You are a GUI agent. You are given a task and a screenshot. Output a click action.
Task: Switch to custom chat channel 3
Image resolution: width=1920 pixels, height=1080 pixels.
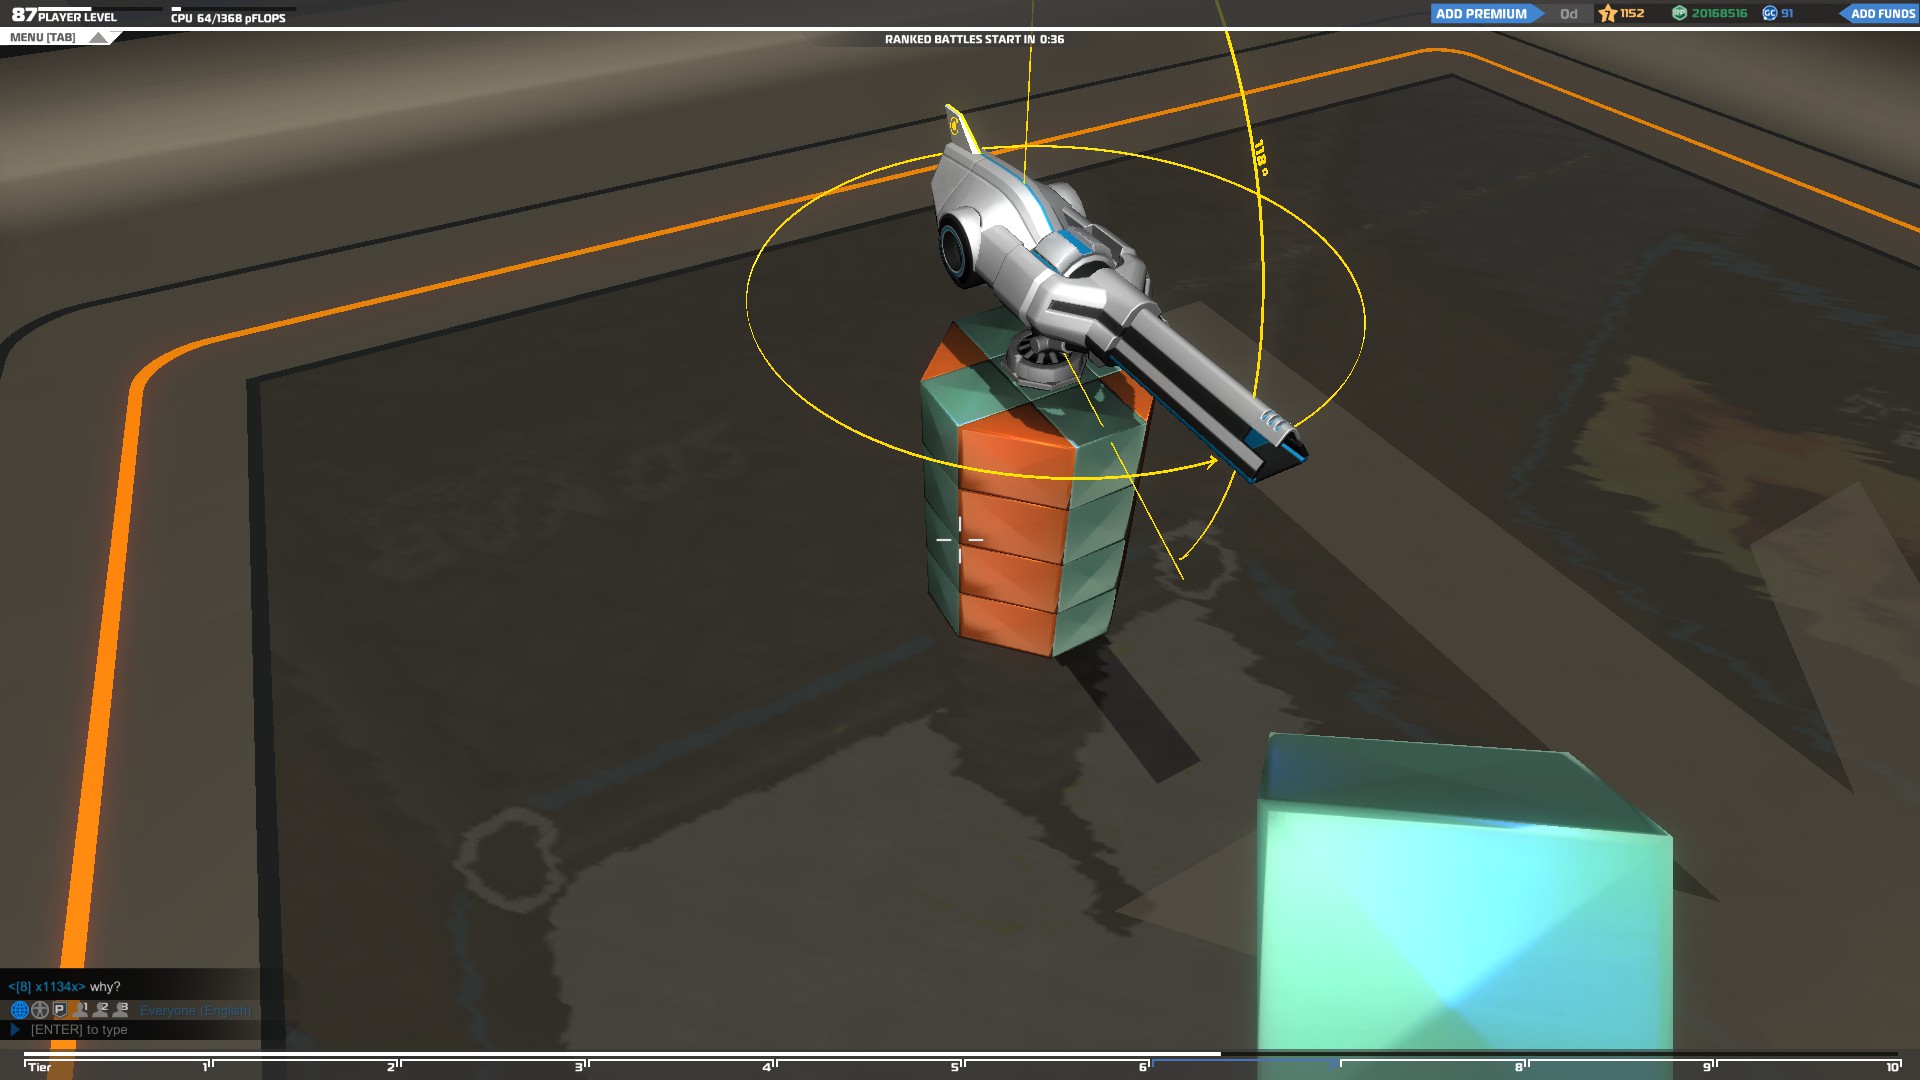121,1010
